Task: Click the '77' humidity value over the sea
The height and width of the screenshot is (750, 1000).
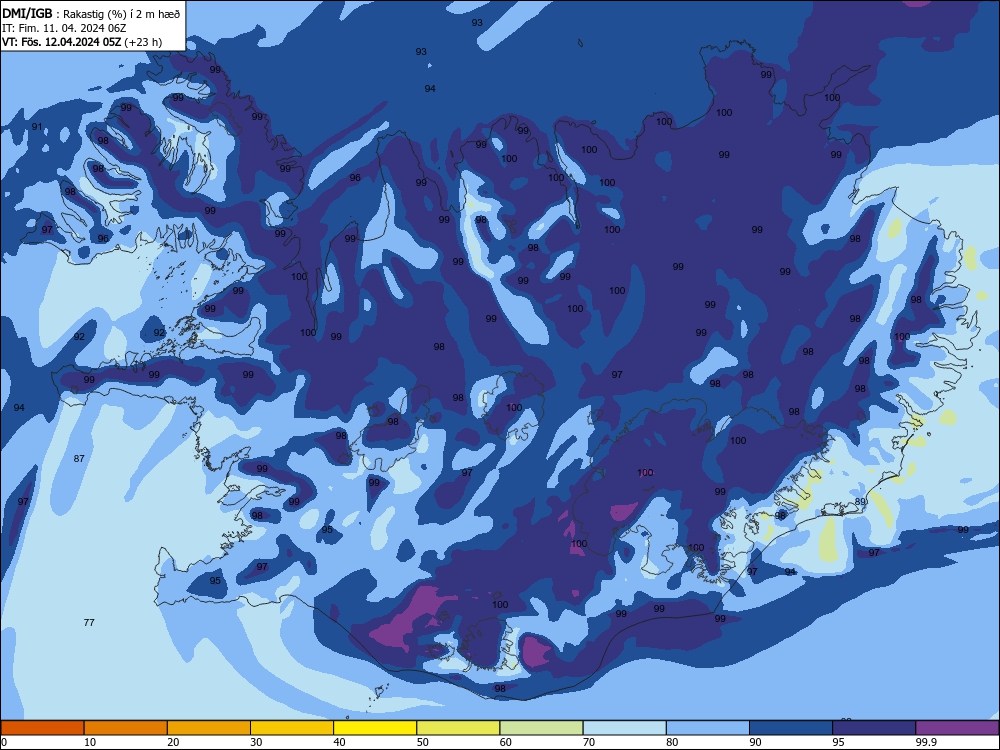Action: tap(89, 622)
